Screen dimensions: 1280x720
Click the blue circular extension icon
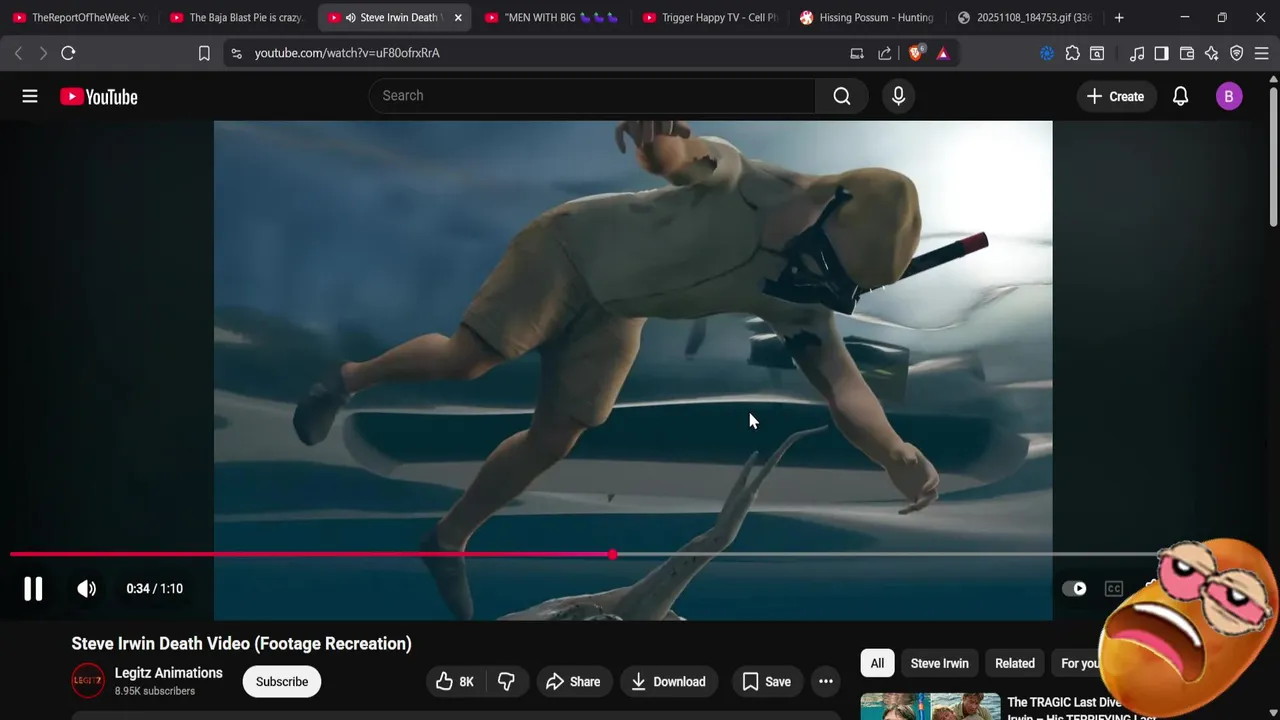coord(1047,53)
